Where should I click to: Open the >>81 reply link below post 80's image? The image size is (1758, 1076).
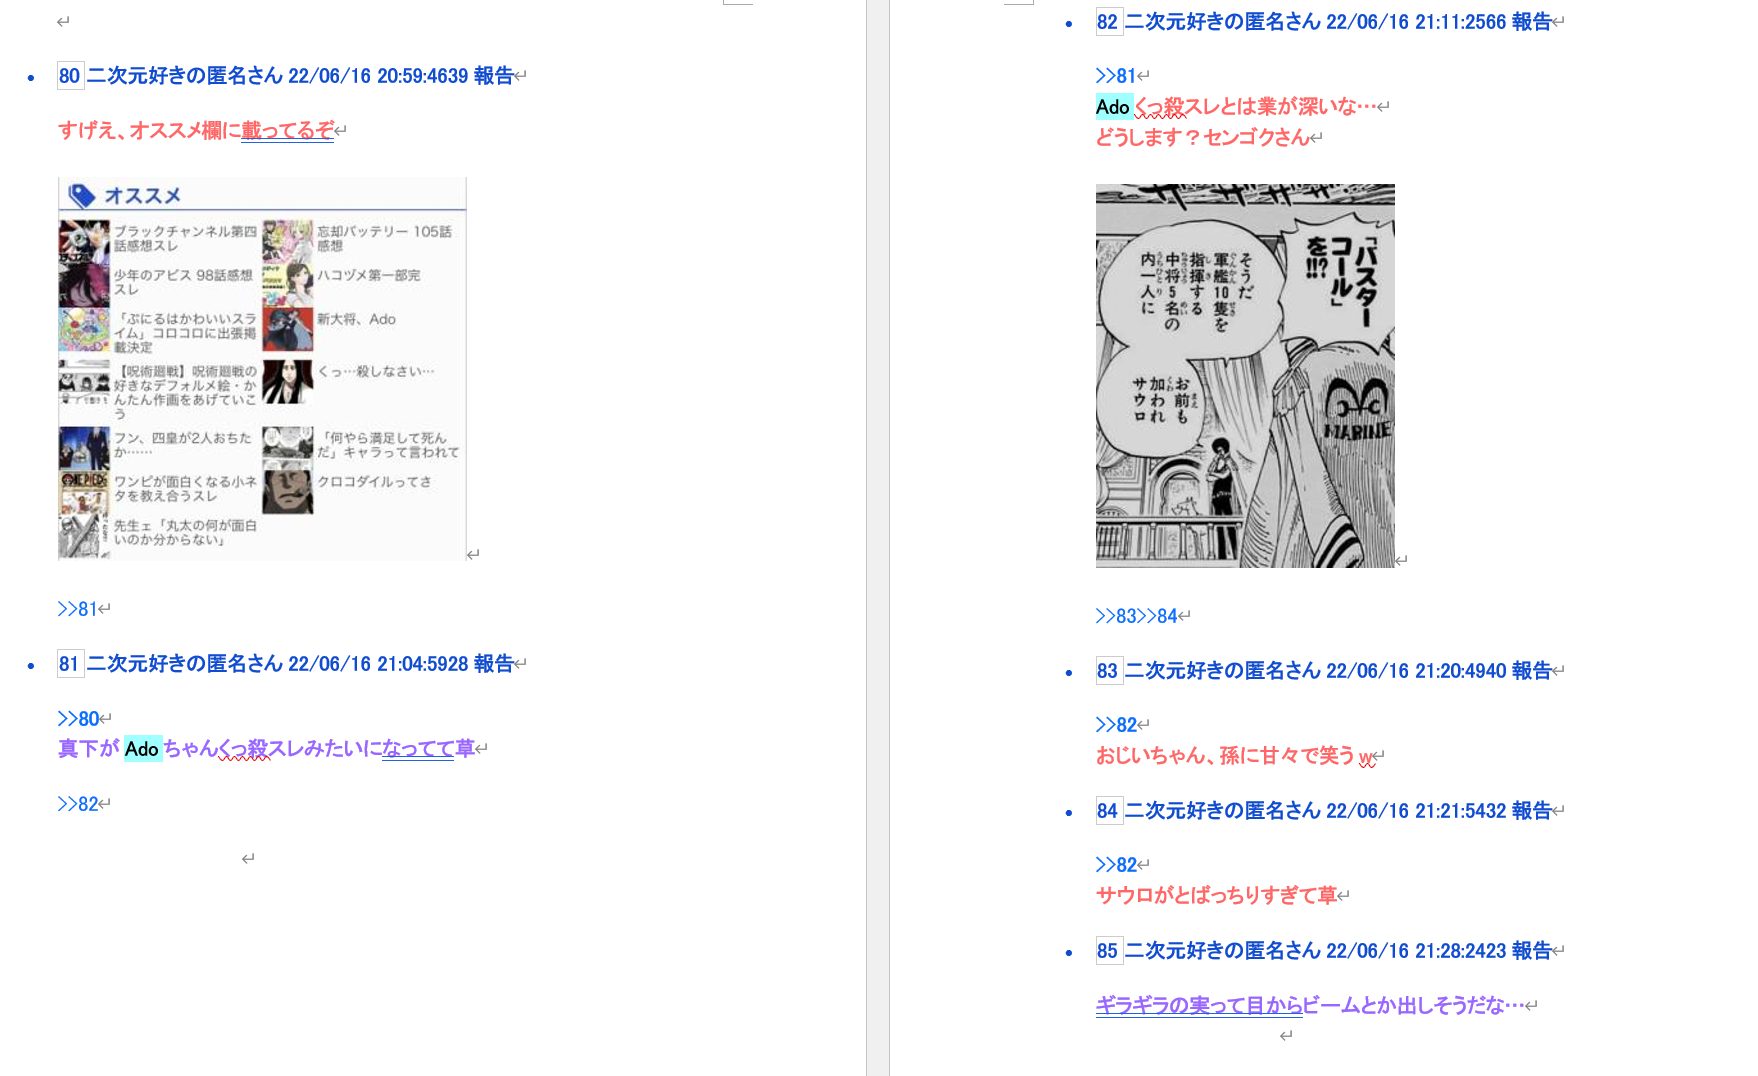(78, 609)
